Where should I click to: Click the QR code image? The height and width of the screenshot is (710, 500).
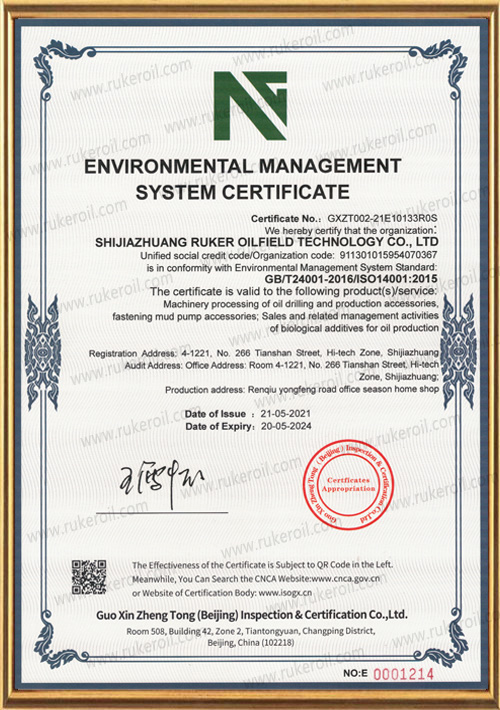coord(89,577)
